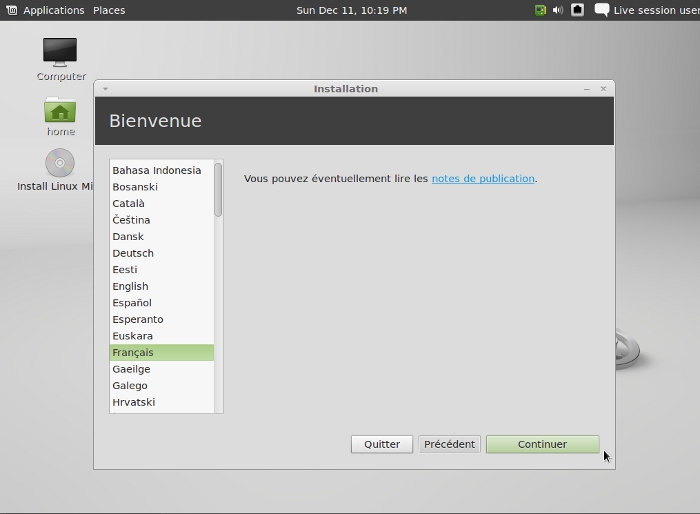The width and height of the screenshot is (700, 514).
Task: Open the Live session user menu
Action: click(x=655, y=10)
